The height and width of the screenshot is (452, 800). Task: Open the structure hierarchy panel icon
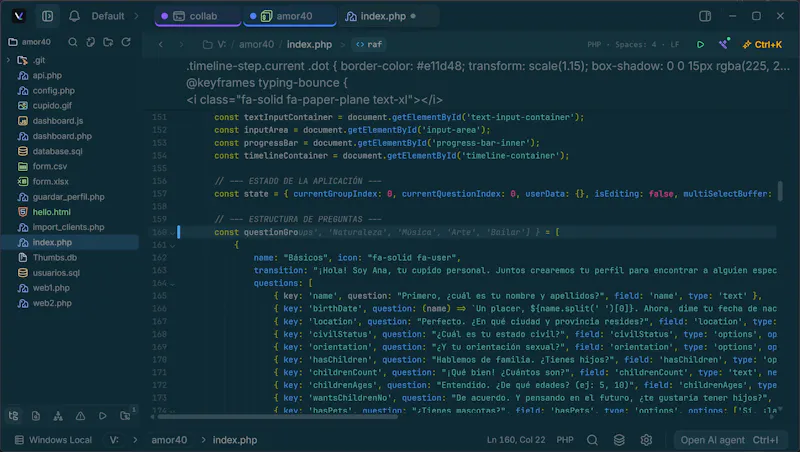coord(58,416)
